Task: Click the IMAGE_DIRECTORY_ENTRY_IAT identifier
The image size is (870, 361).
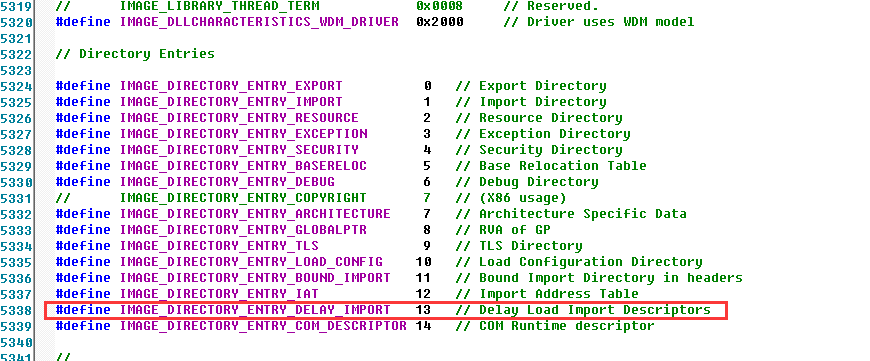Action: [x=219, y=294]
